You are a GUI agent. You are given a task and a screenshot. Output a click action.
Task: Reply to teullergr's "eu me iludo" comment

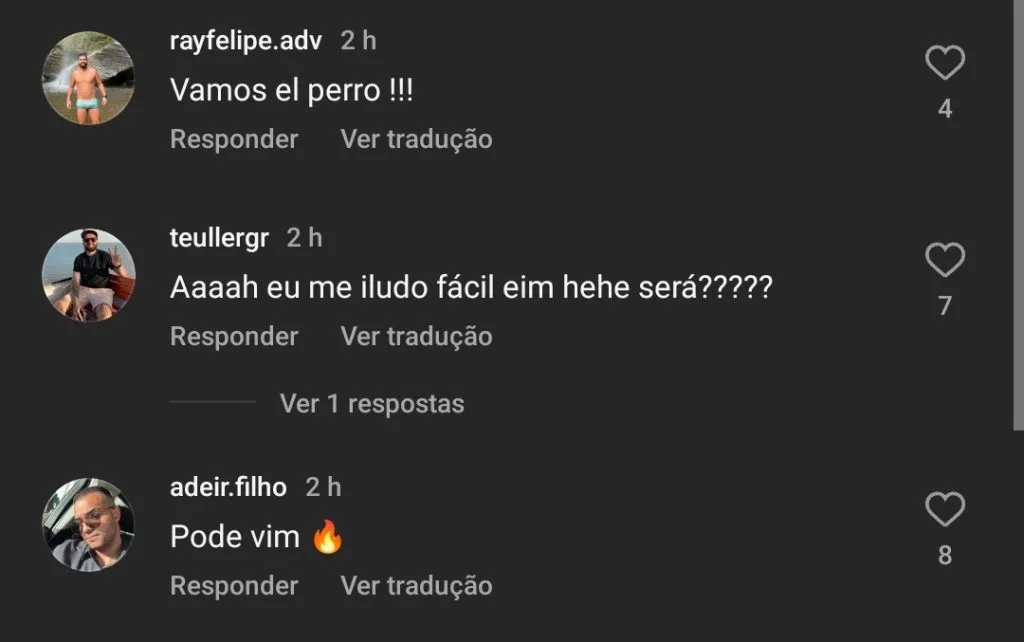[234, 337]
